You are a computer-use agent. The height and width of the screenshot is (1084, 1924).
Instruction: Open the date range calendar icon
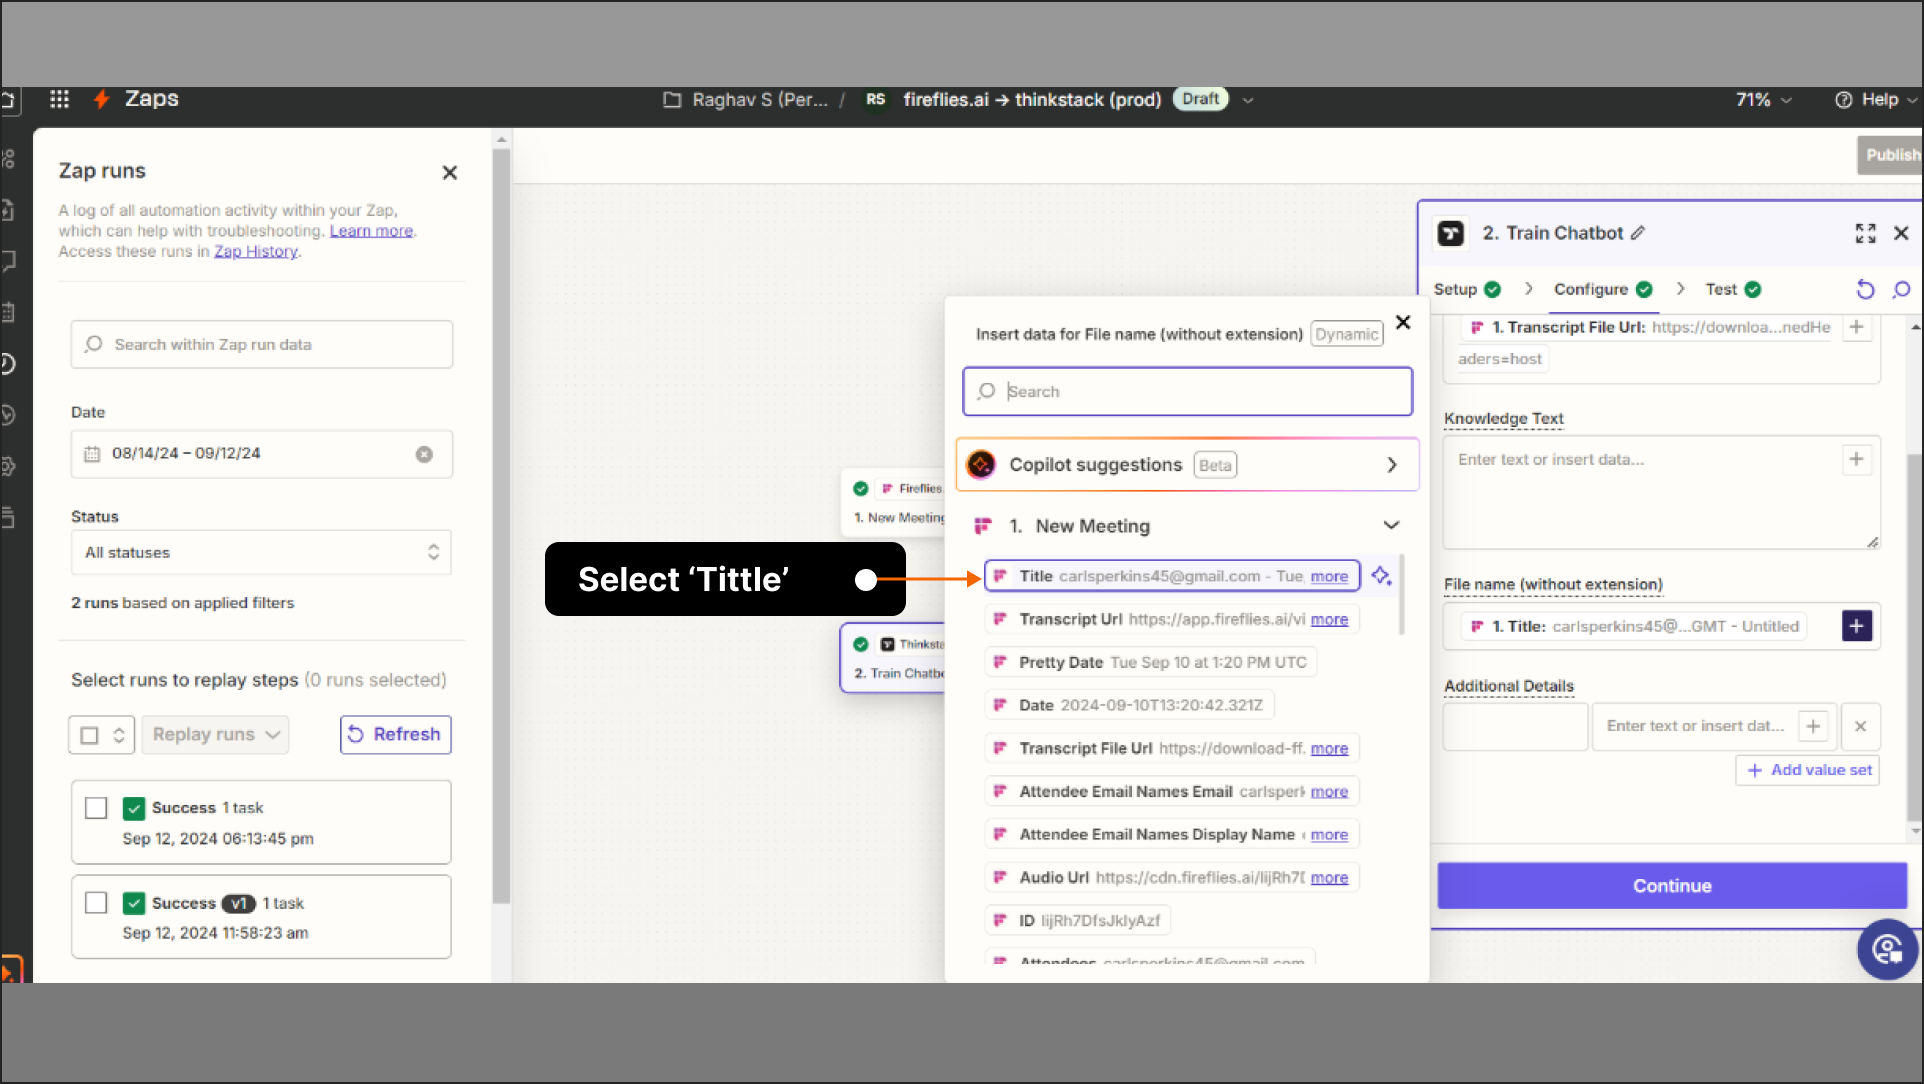coord(92,454)
